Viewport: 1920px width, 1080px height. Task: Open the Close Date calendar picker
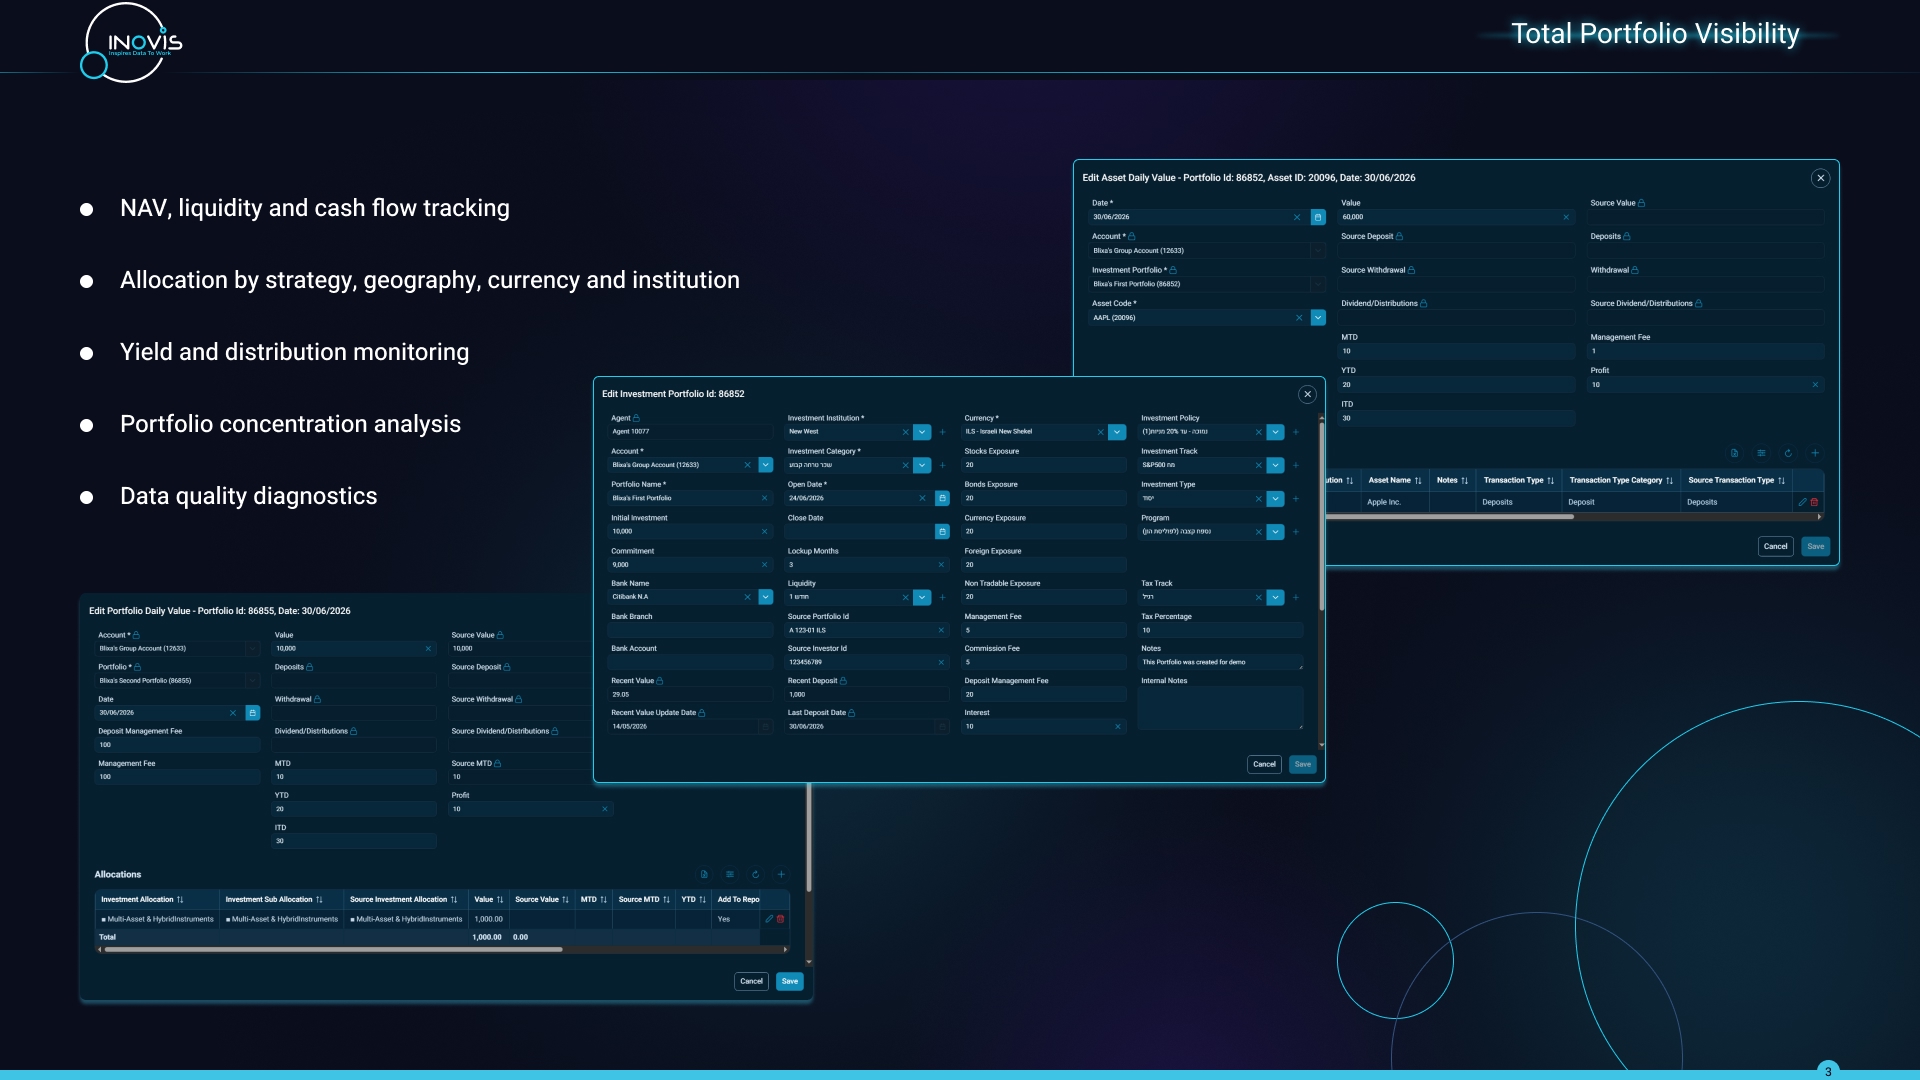tap(942, 532)
